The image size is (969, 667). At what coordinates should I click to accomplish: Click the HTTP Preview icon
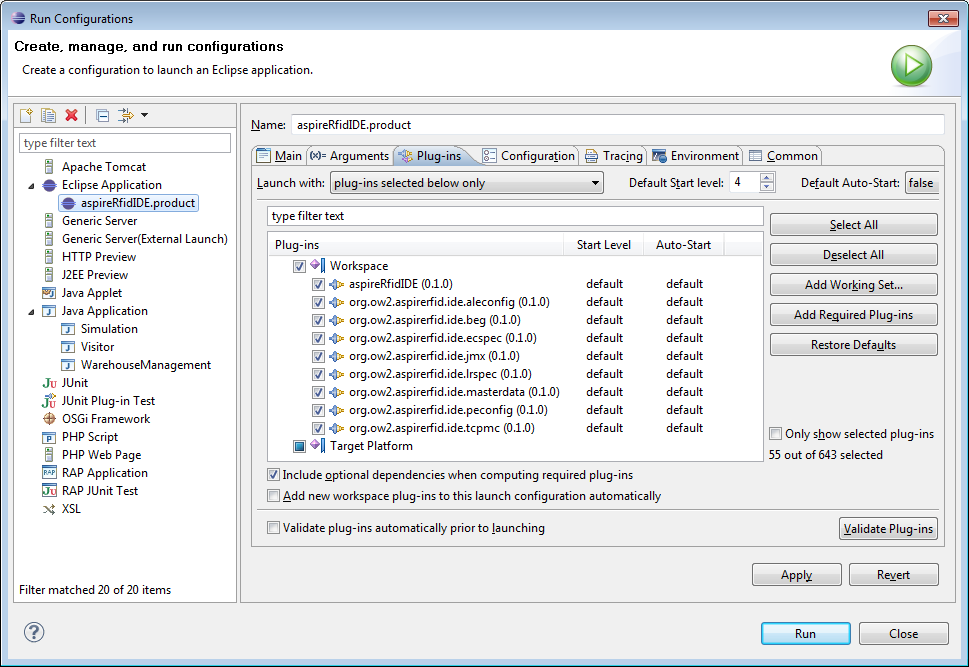[x=49, y=257]
